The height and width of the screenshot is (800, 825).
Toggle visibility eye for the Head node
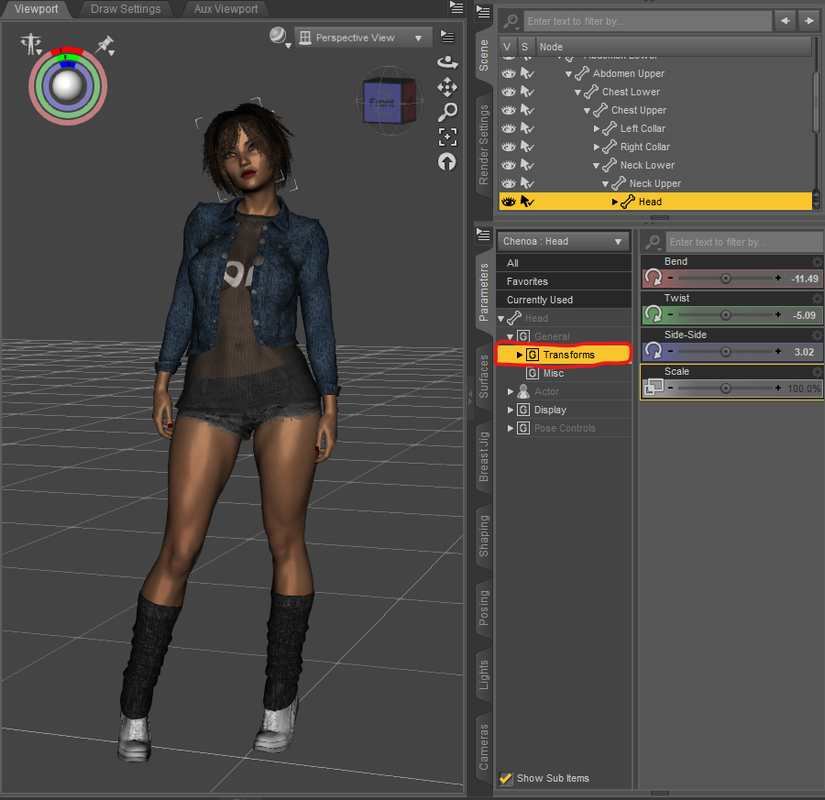508,202
